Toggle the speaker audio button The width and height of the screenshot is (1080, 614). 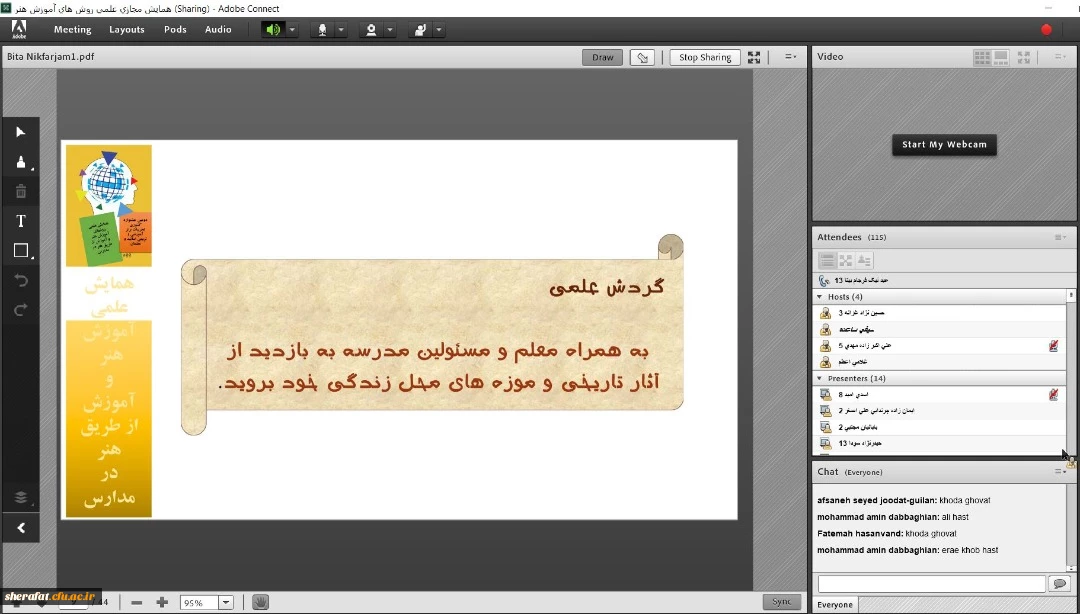[272, 30]
